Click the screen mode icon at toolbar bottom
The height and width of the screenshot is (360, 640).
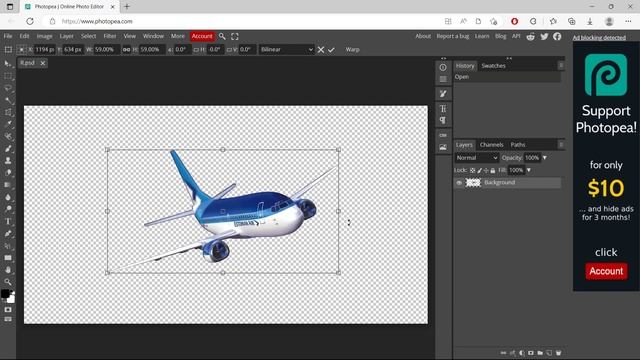coord(8,319)
